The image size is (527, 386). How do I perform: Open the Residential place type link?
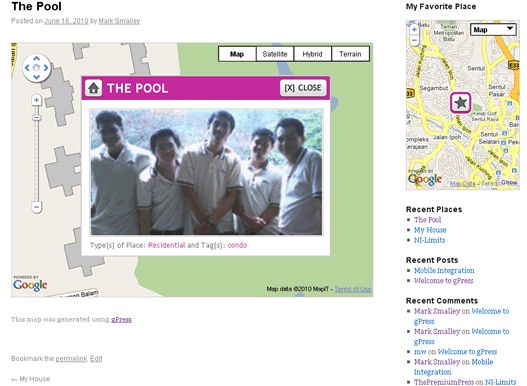pos(166,245)
